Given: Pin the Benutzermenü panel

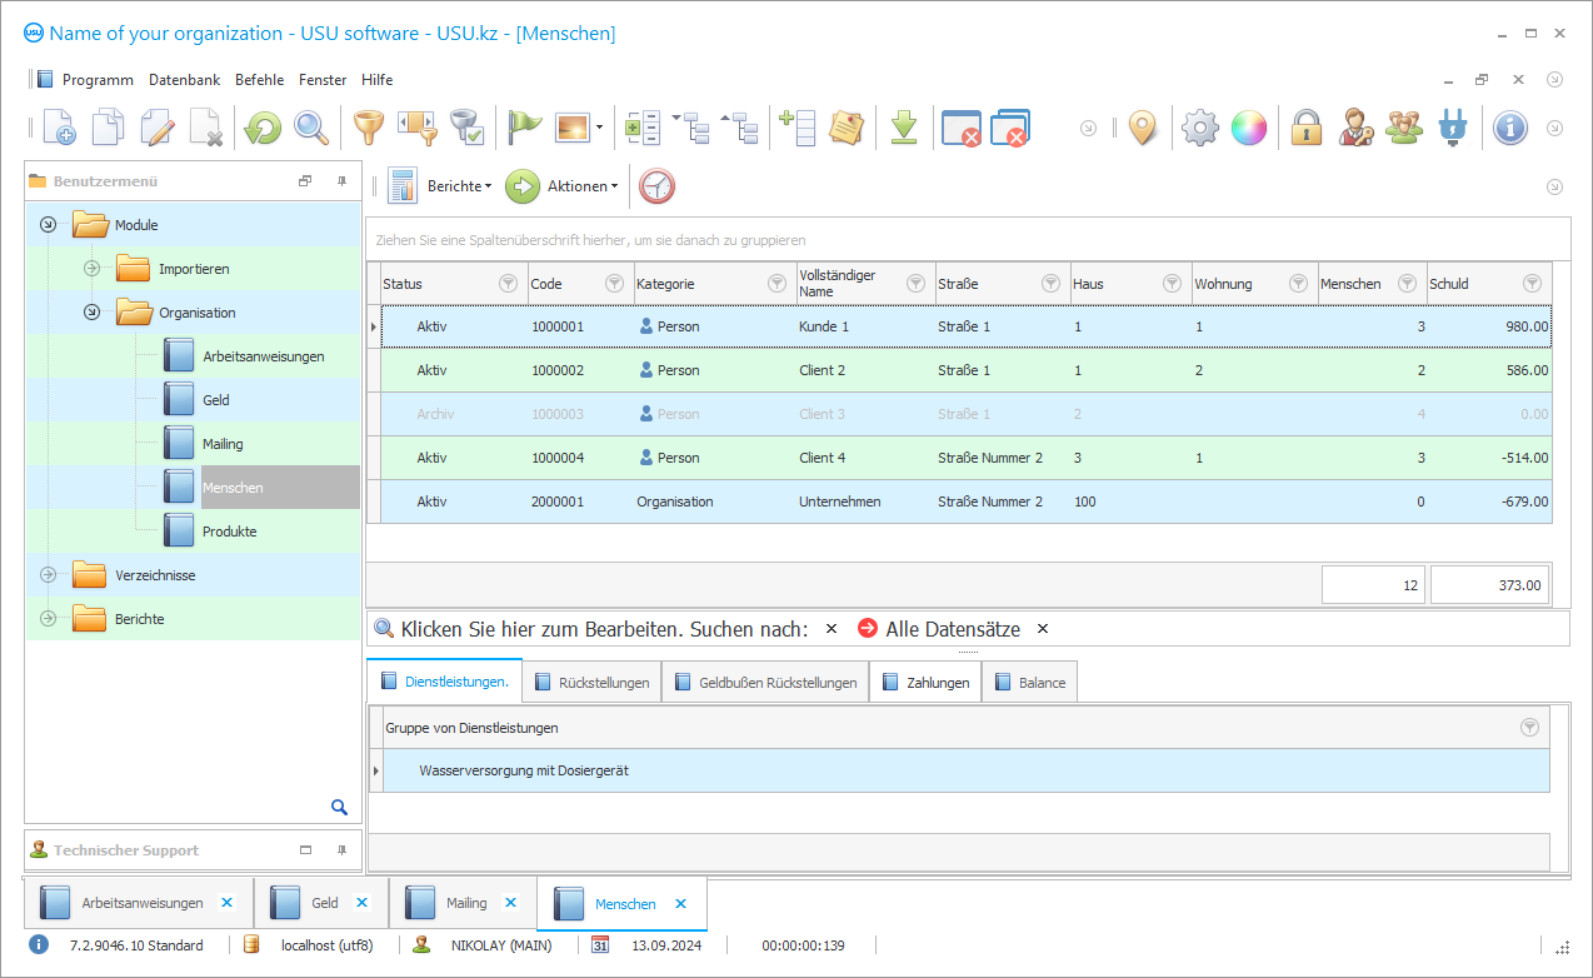Looking at the screenshot, I should pyautogui.click(x=342, y=181).
